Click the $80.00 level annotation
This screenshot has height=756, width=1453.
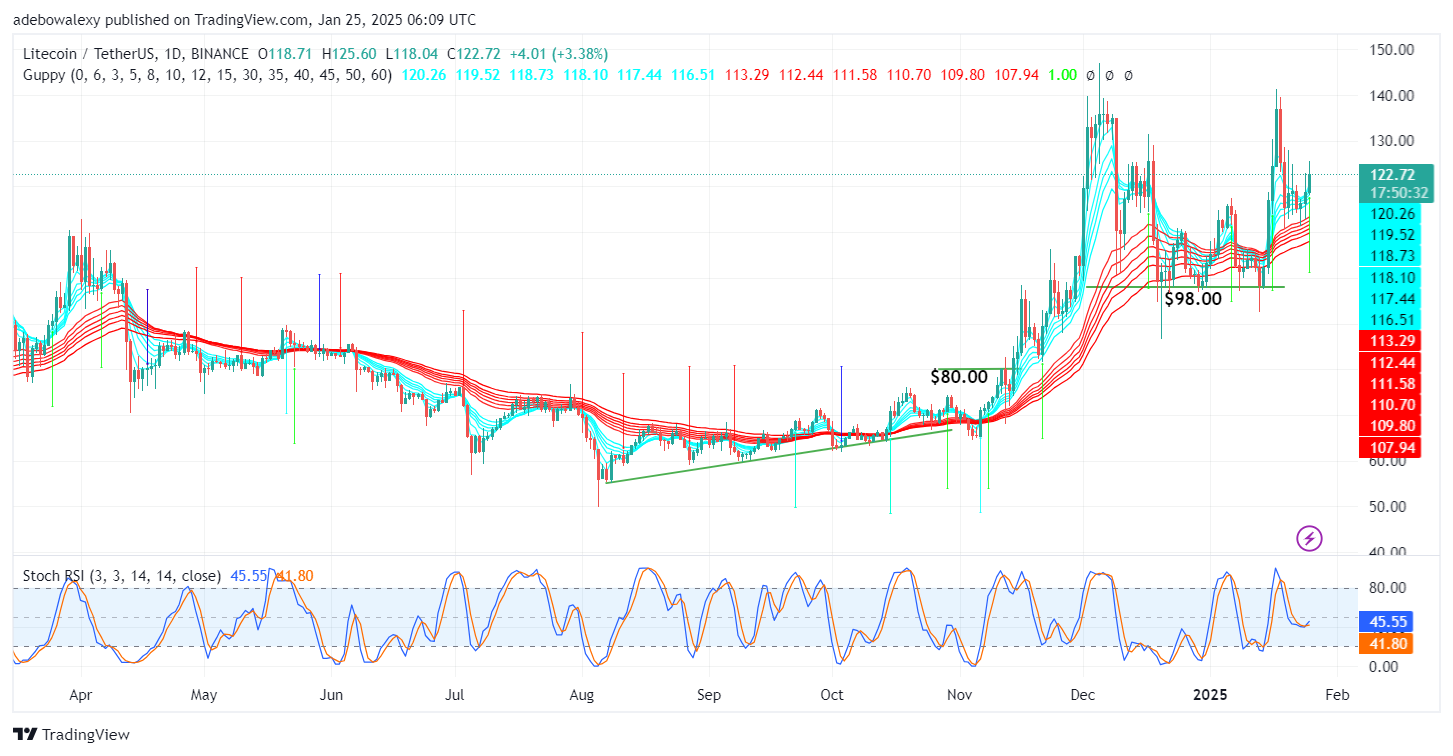pos(958,377)
